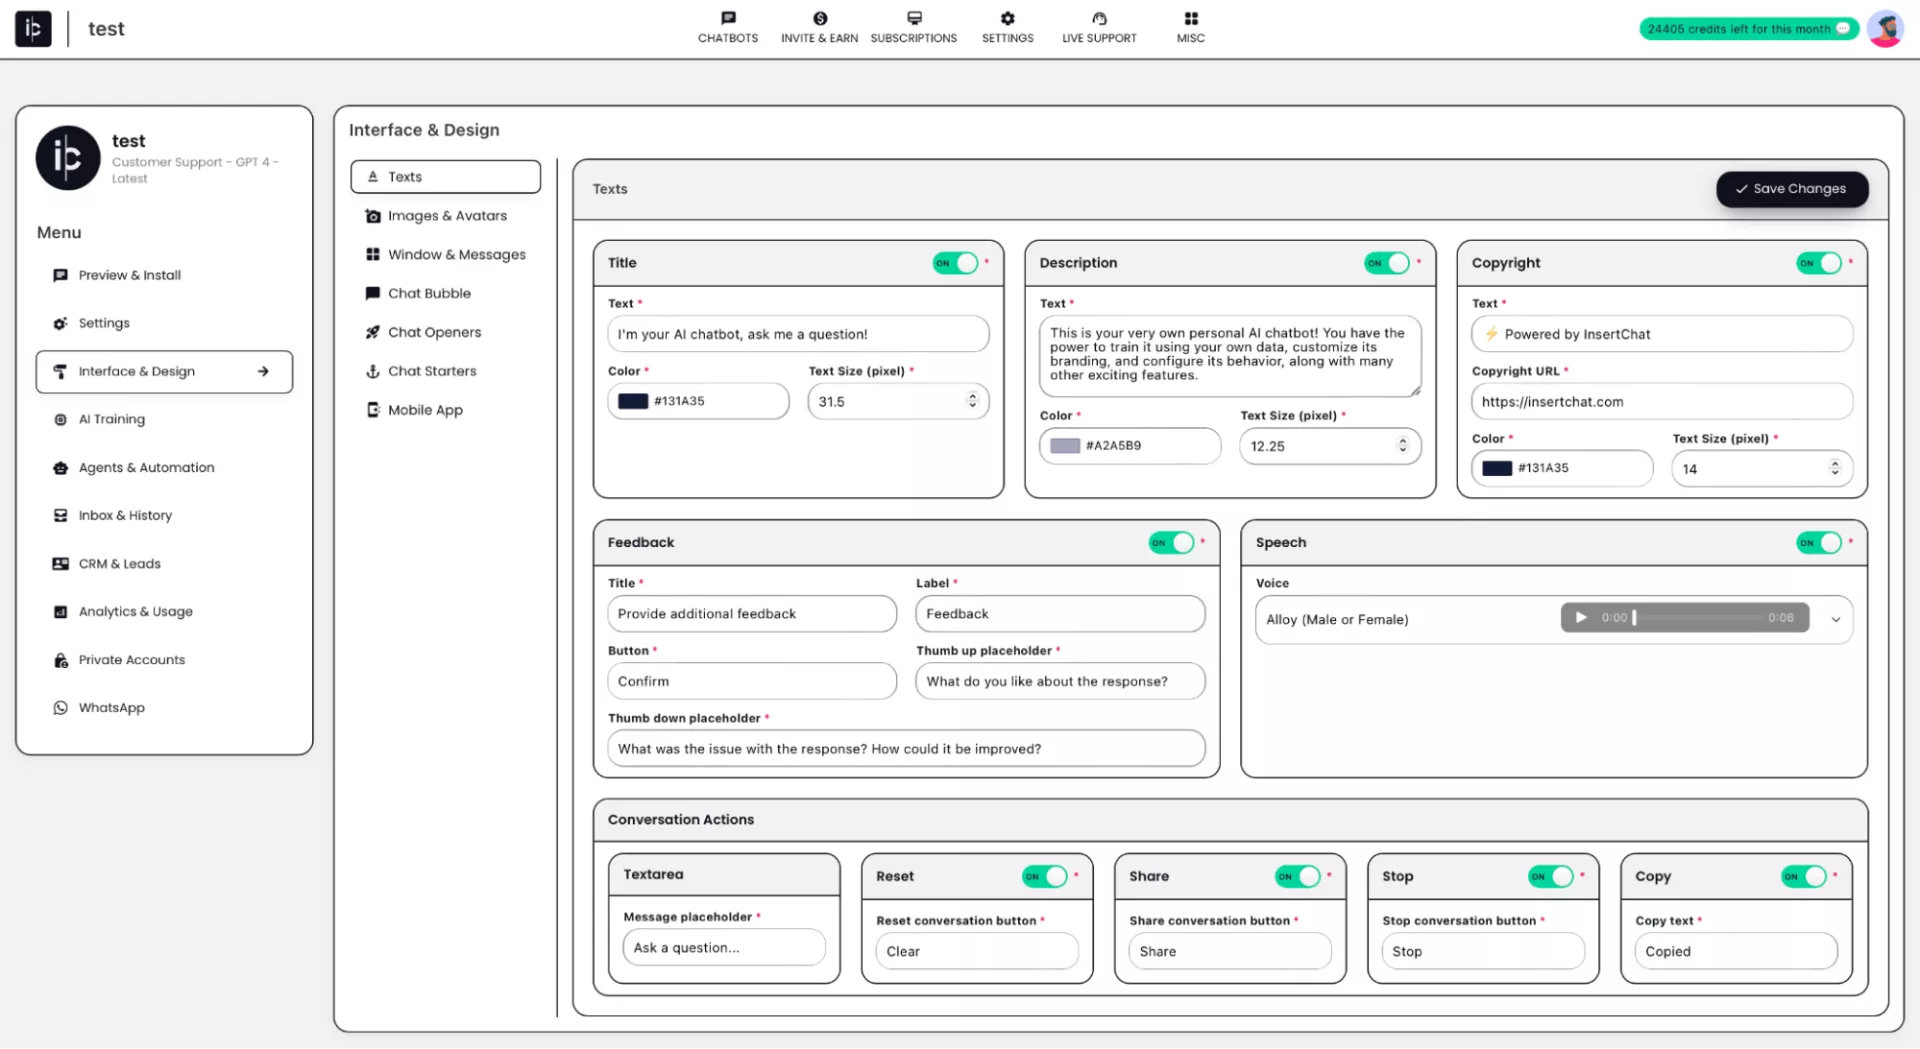Open the Chatbots icon in top navigation
Viewport: 1920px width, 1049px height.
click(727, 18)
